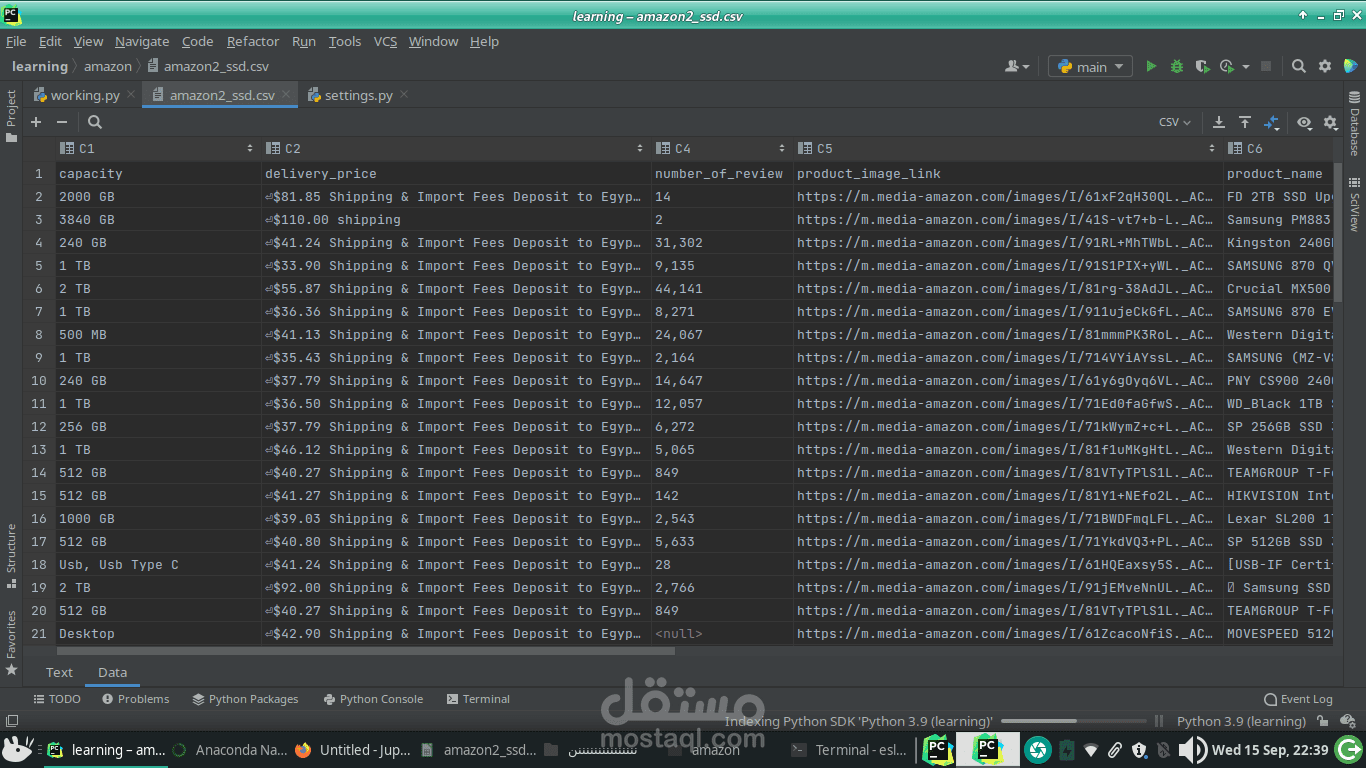This screenshot has width=1366, height=768.
Task: Open the Navigate menu
Action: click(142, 41)
